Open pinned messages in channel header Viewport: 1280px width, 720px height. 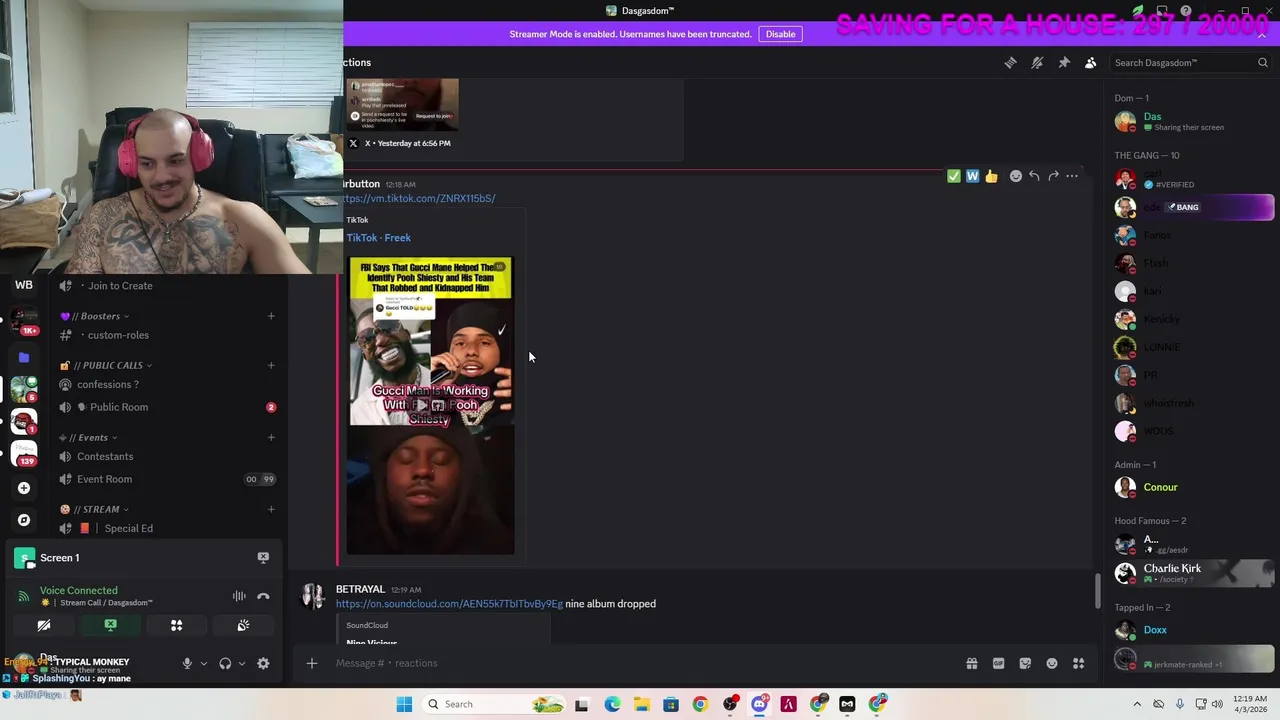[1064, 62]
